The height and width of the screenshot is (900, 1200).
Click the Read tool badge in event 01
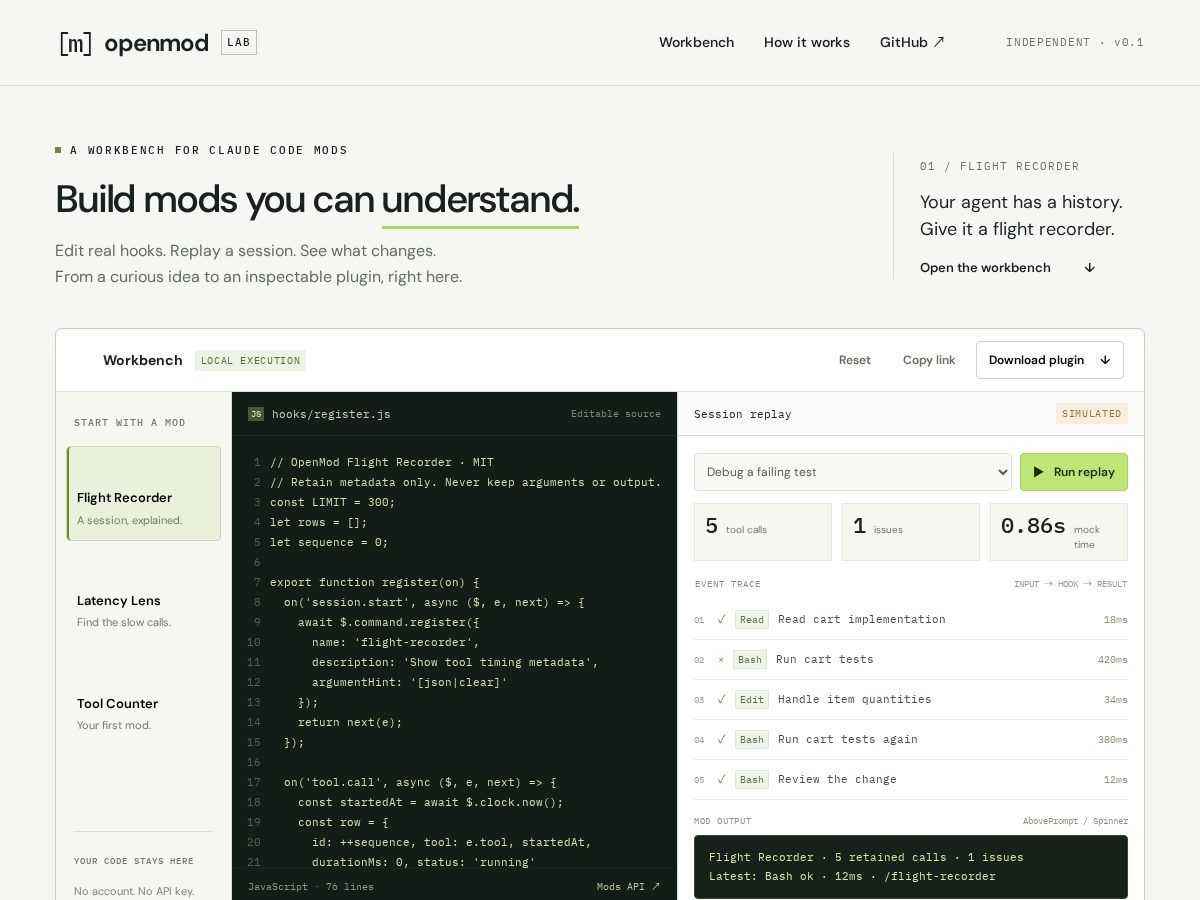coord(752,620)
